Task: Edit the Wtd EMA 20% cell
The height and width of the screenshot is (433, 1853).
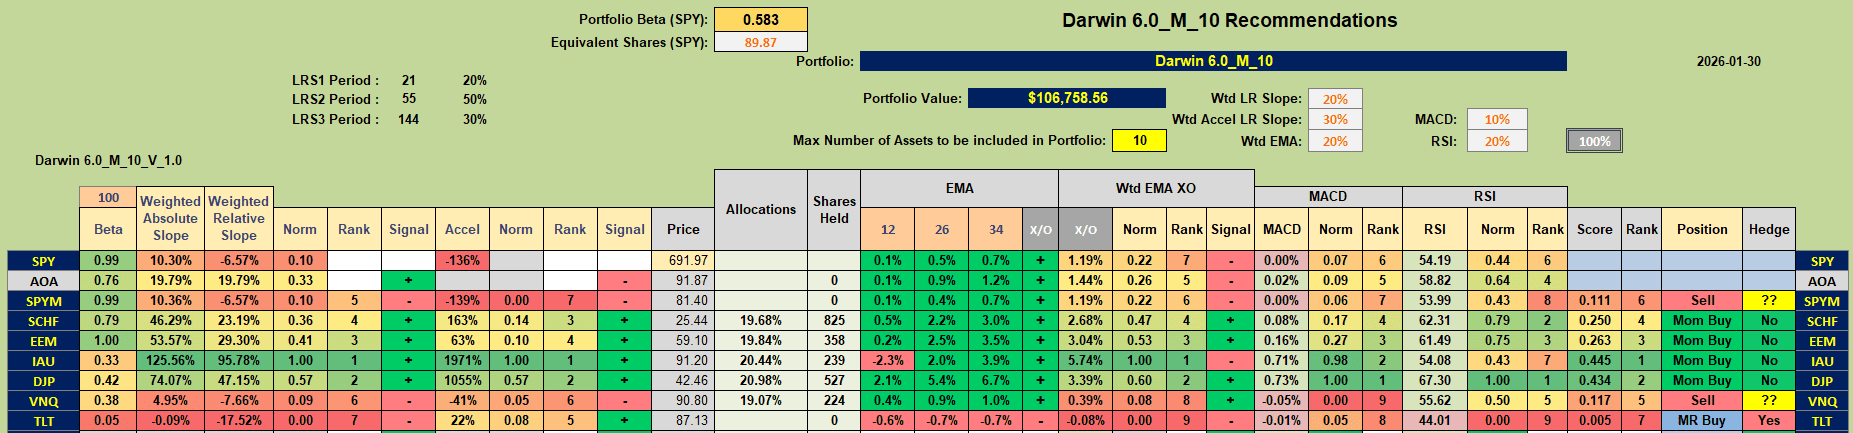Action: click(1335, 141)
